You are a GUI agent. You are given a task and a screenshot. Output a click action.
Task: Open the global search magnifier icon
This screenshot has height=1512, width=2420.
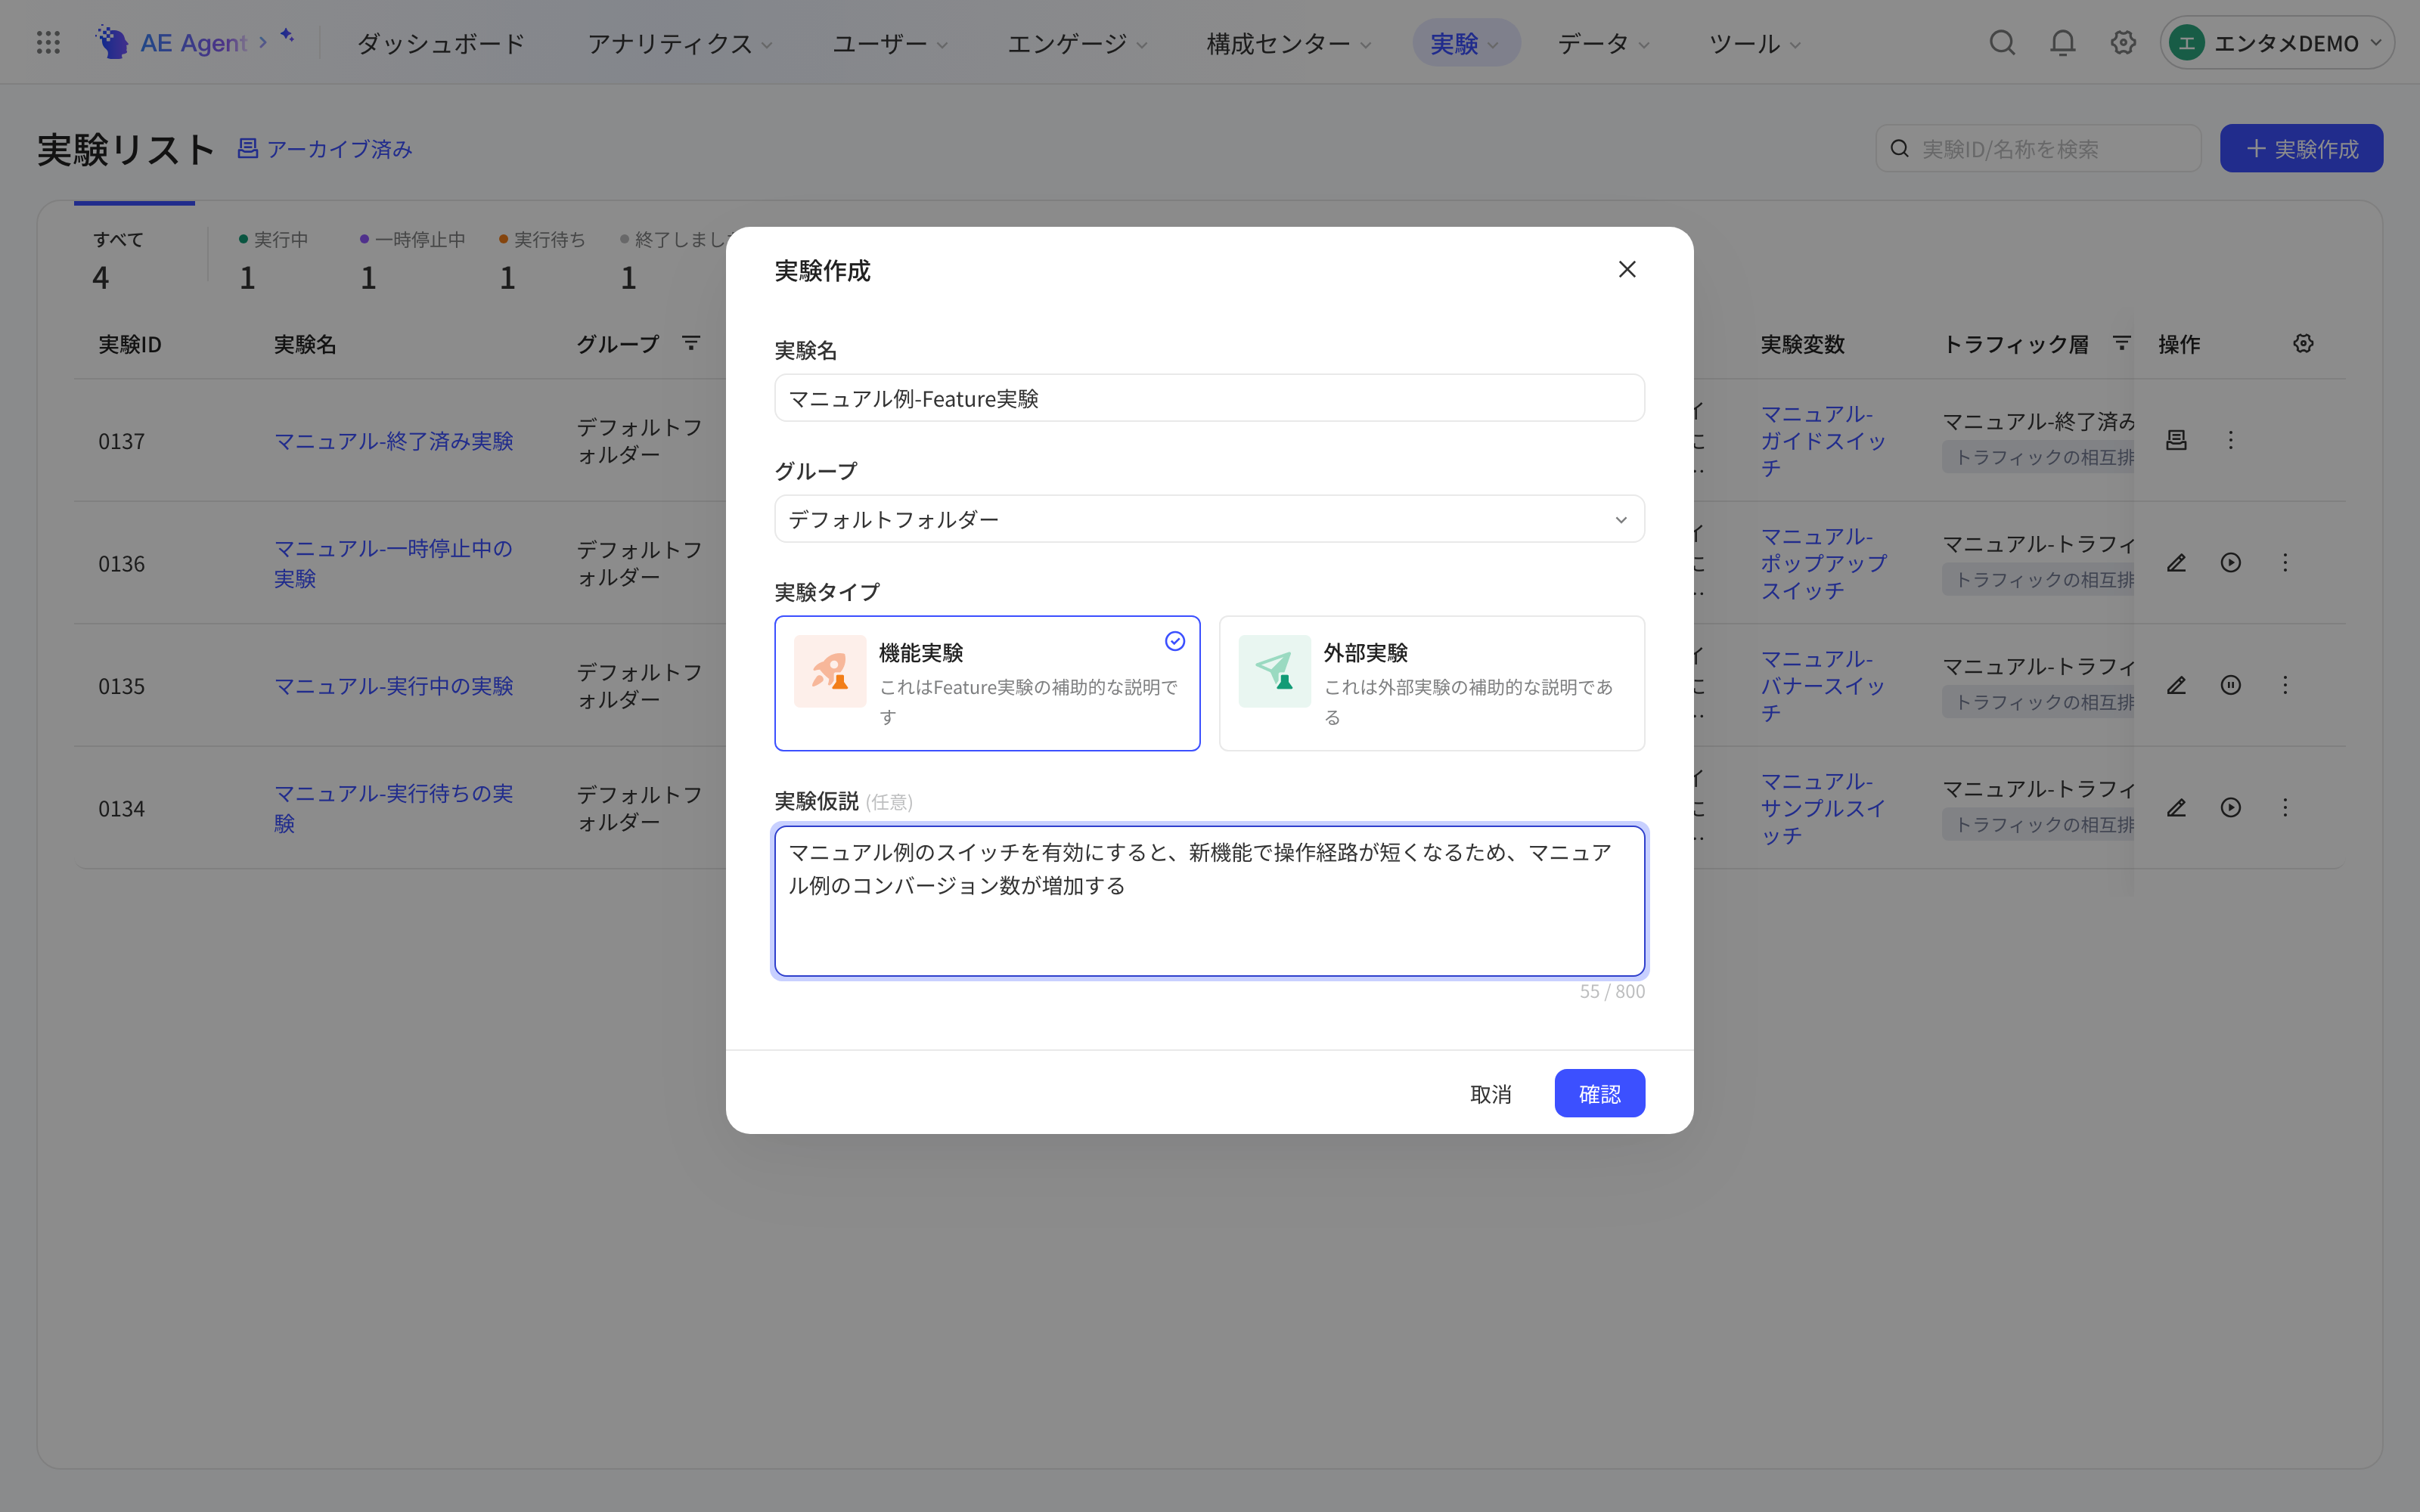[x=2002, y=43]
